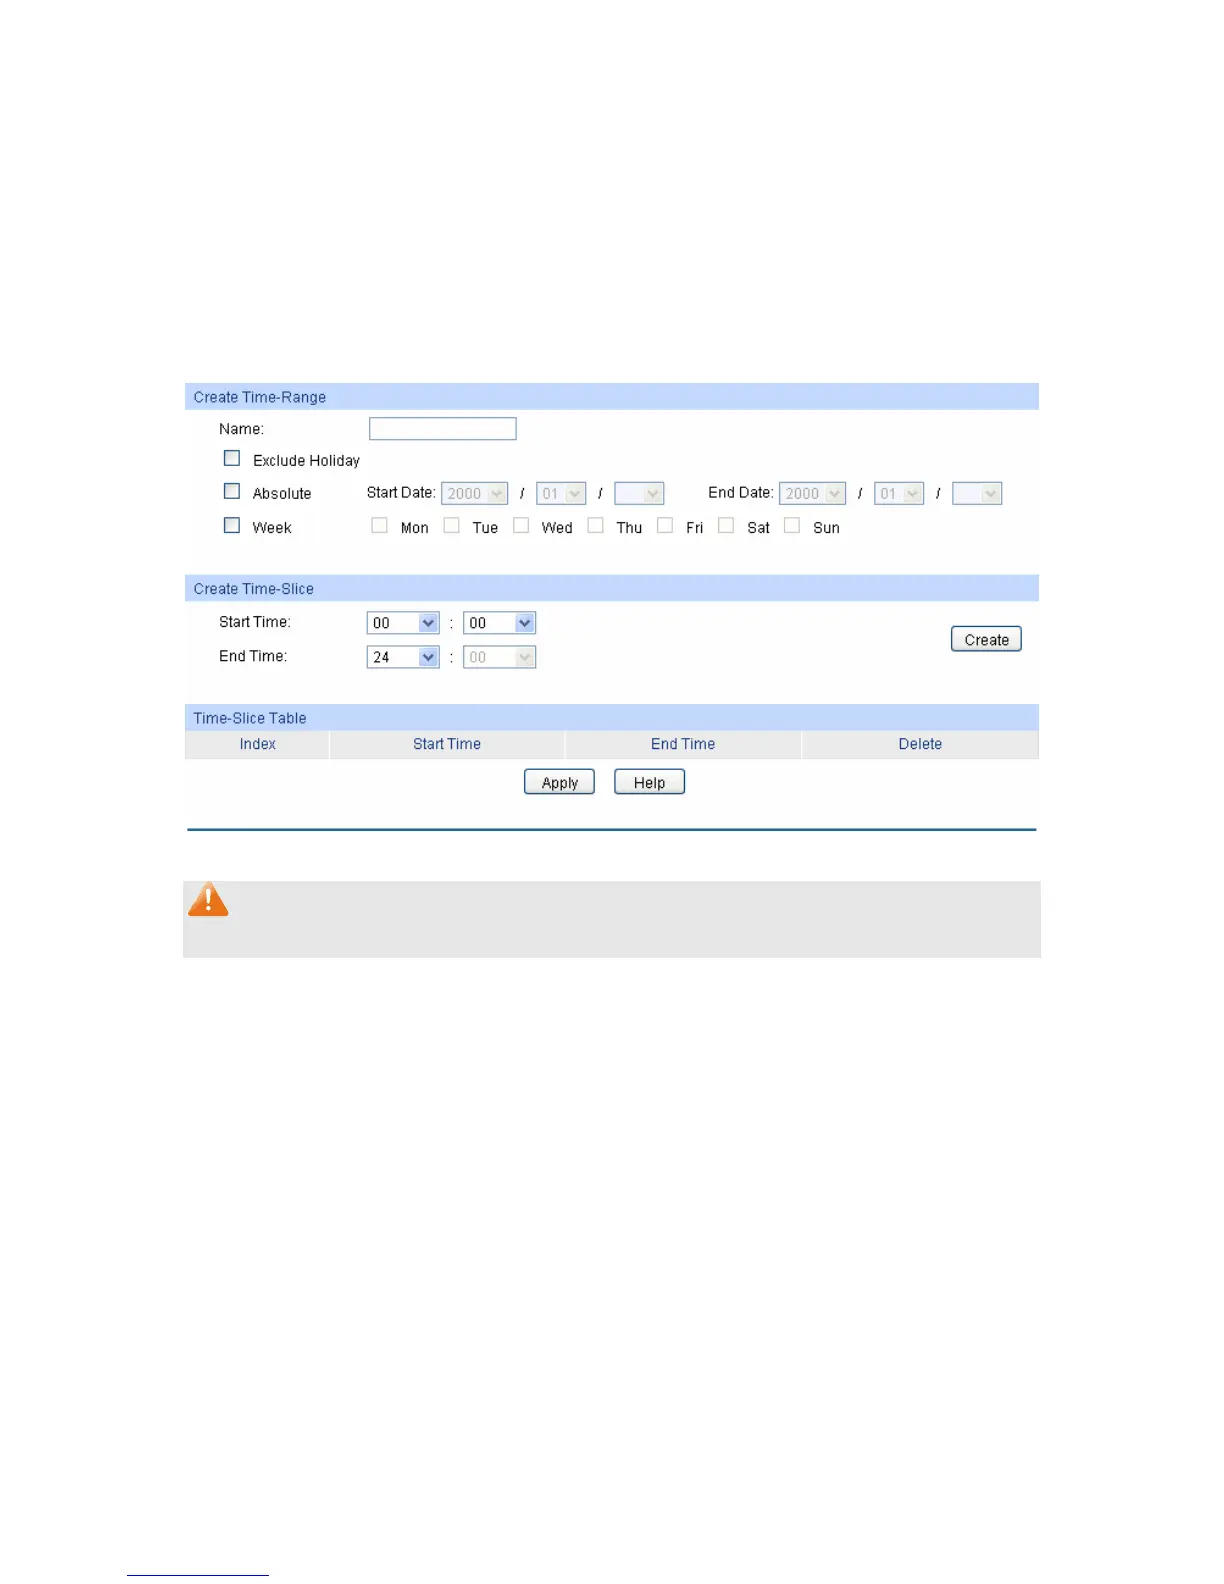Click the Help button
The image size is (1224, 1584).
tap(649, 782)
